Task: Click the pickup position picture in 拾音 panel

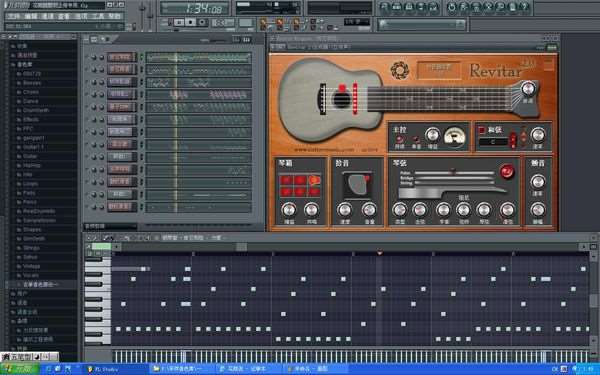Action: pos(357,186)
